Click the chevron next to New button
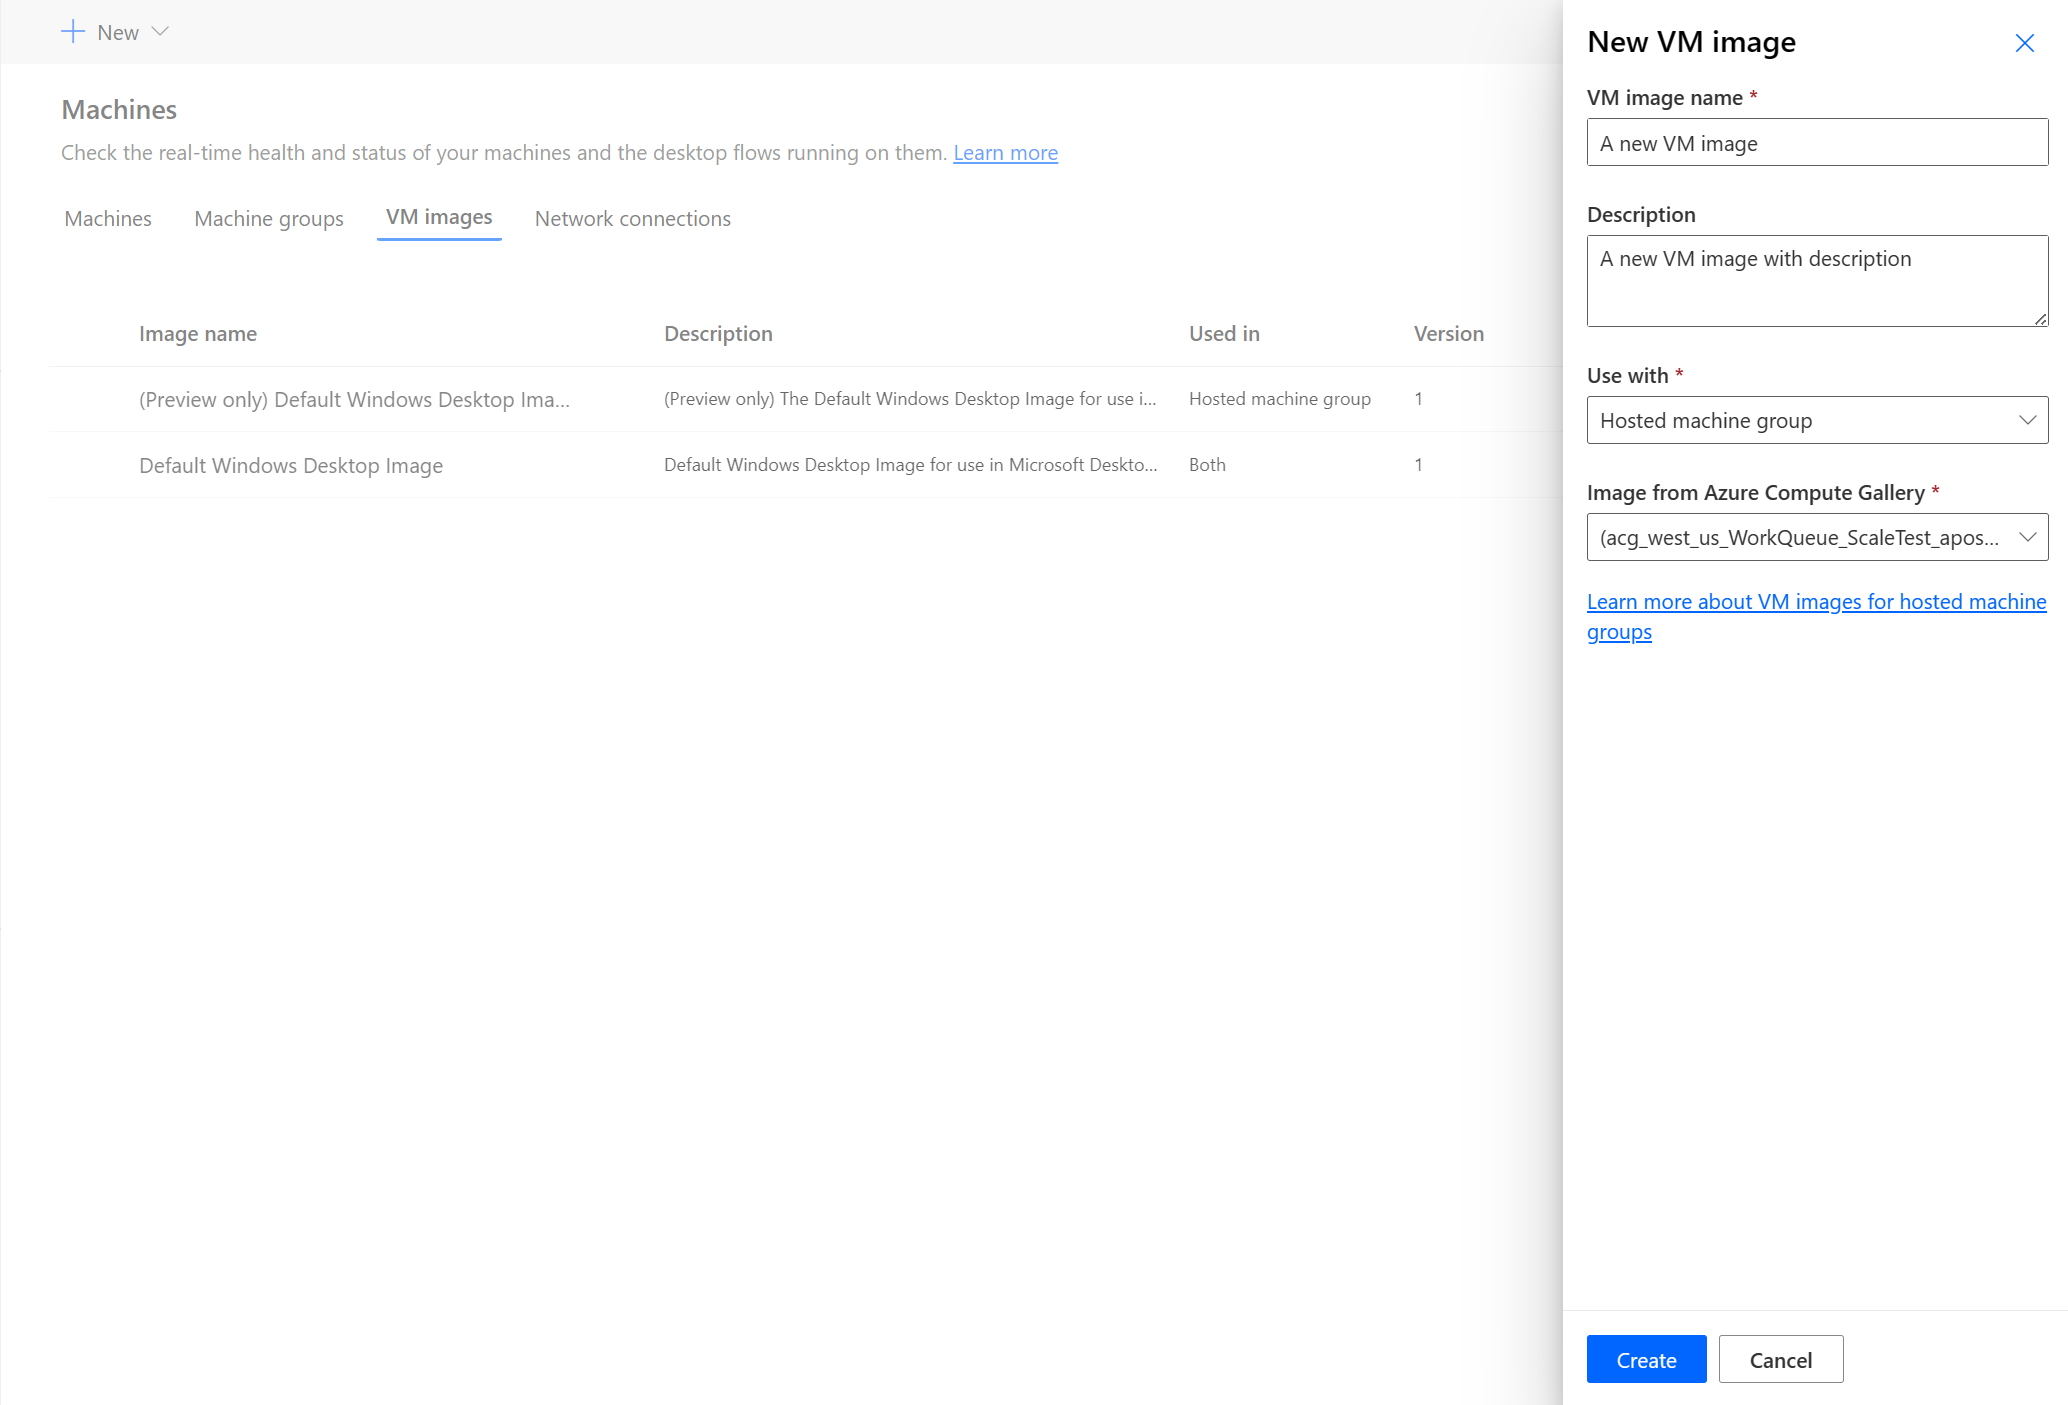The height and width of the screenshot is (1405, 2068). 157,31
